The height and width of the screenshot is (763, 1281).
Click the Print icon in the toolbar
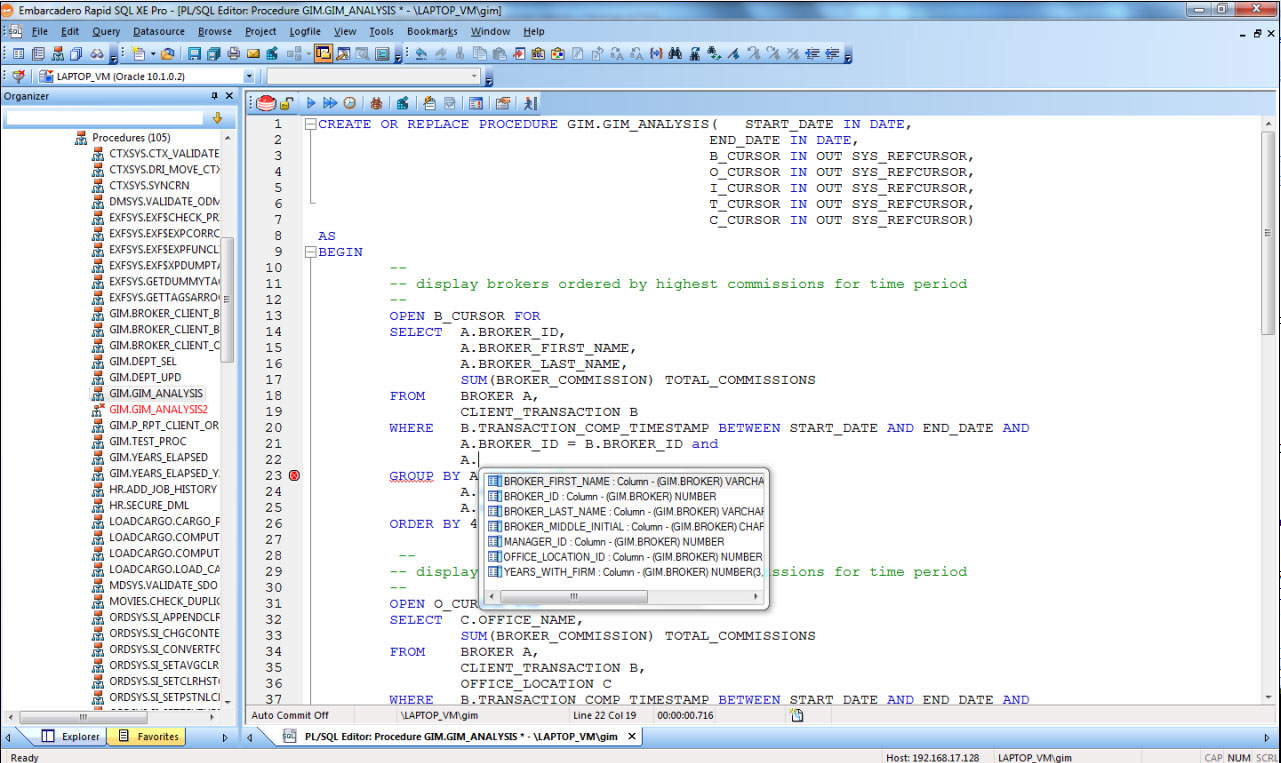pyautogui.click(x=233, y=54)
